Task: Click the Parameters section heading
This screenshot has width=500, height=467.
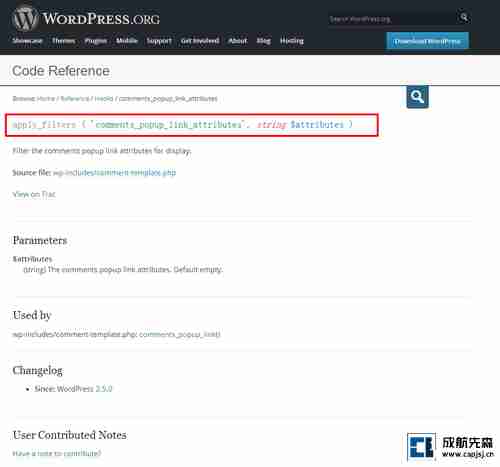Action: pyautogui.click(x=40, y=240)
